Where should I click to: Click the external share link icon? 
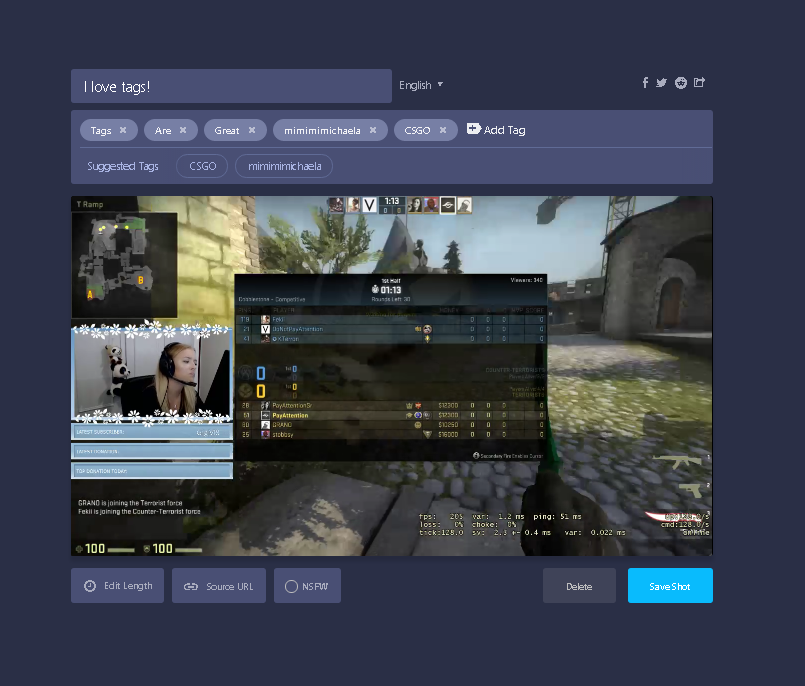(699, 82)
